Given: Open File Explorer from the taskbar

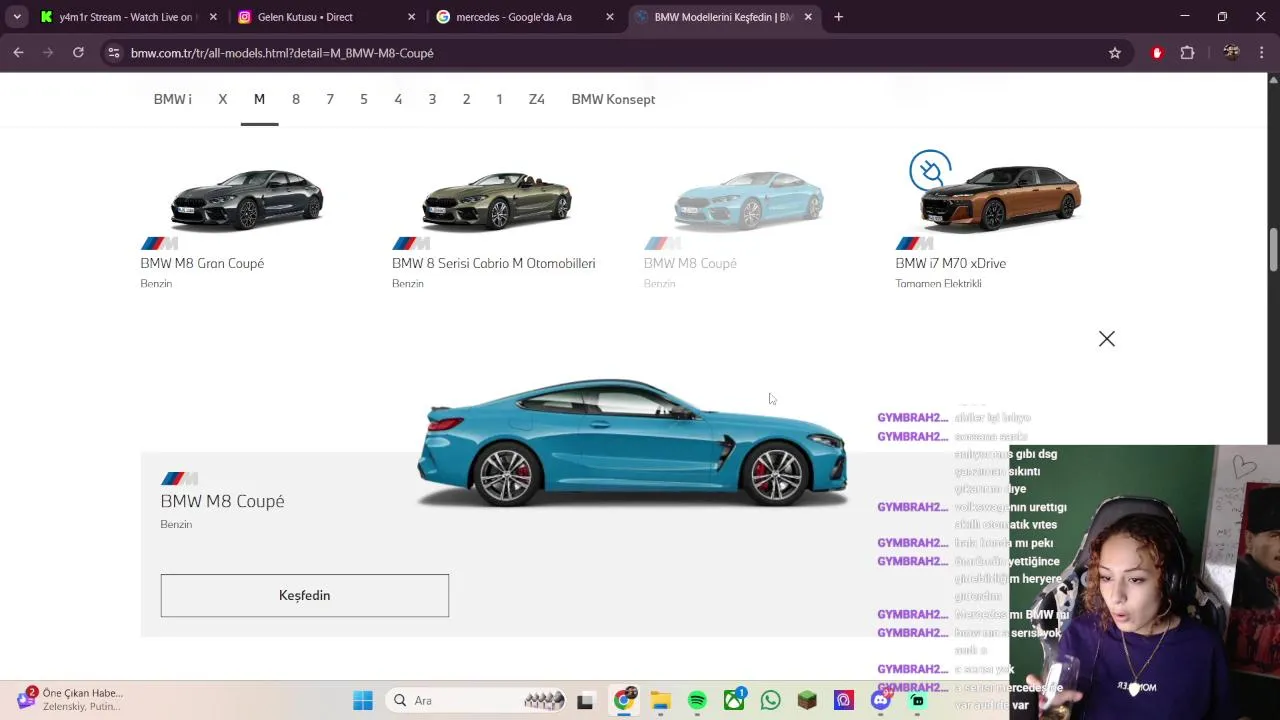Looking at the screenshot, I should click(660, 701).
